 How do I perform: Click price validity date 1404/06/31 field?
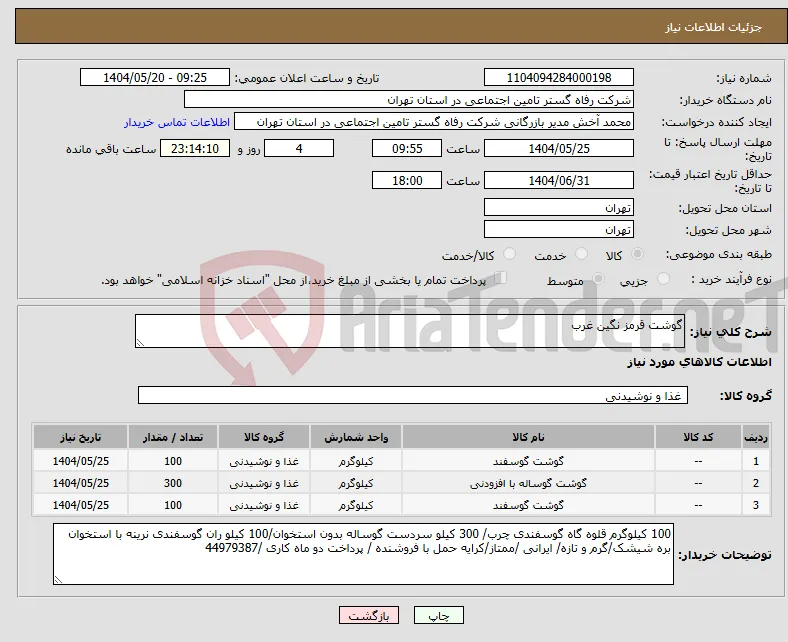(559, 180)
